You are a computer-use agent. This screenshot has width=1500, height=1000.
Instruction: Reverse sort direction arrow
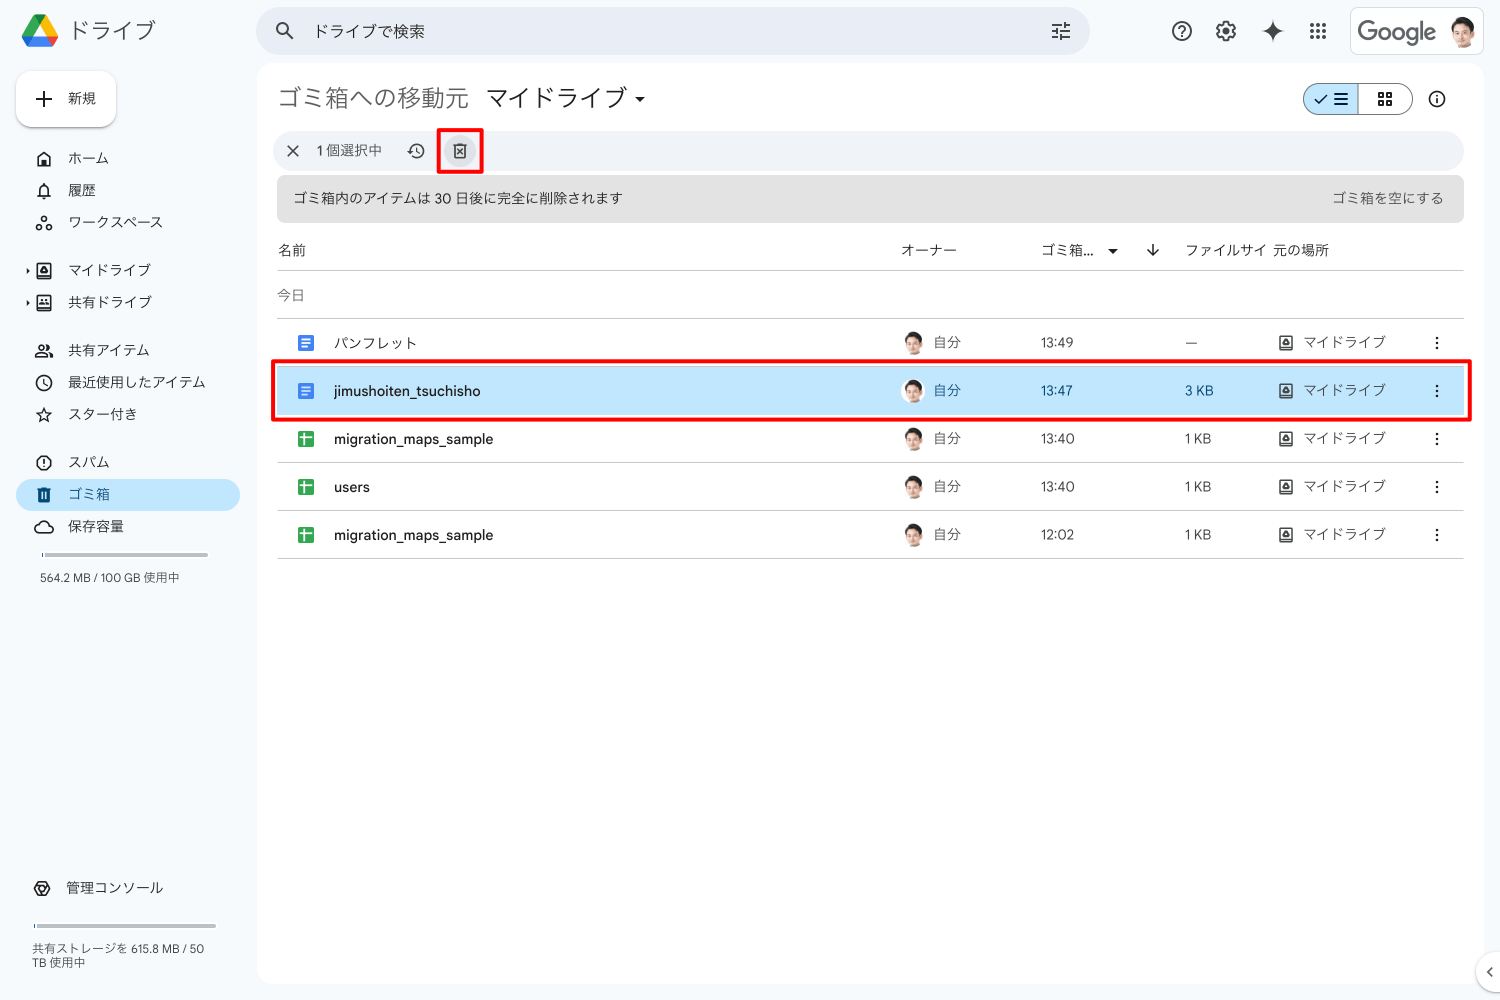coord(1153,250)
